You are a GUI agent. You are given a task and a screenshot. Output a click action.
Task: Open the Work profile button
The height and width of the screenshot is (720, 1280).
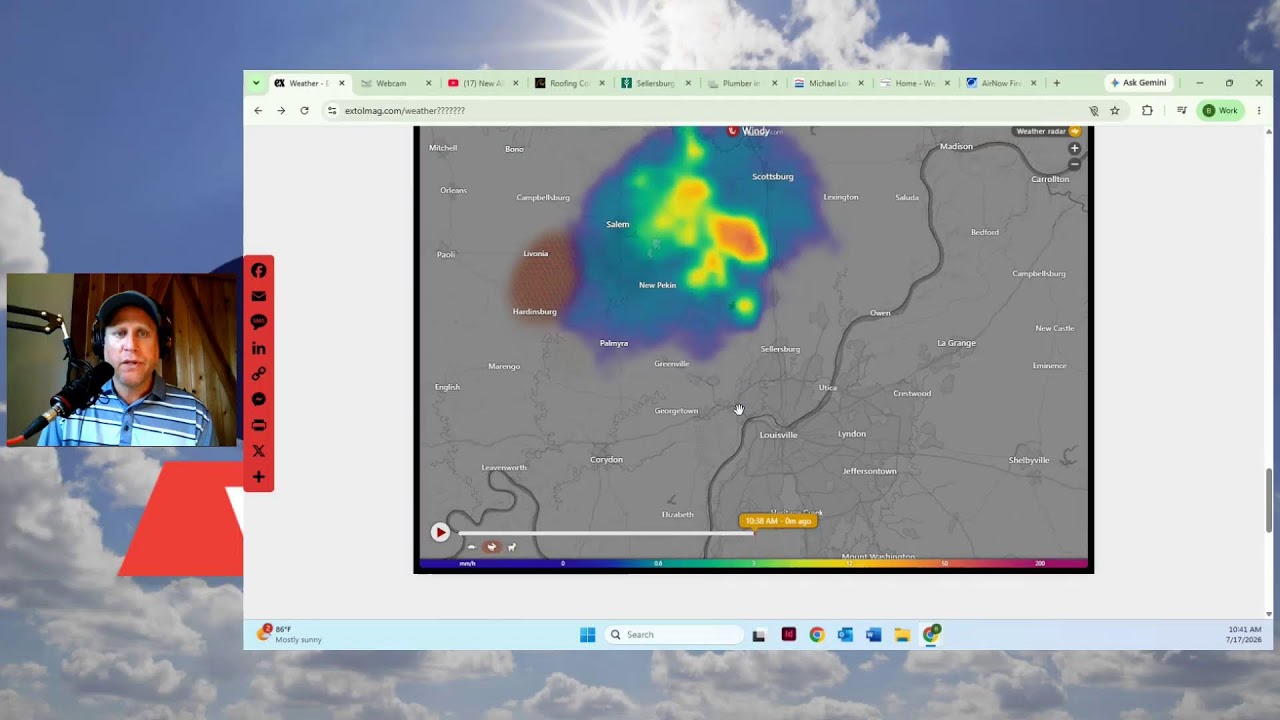(1220, 111)
